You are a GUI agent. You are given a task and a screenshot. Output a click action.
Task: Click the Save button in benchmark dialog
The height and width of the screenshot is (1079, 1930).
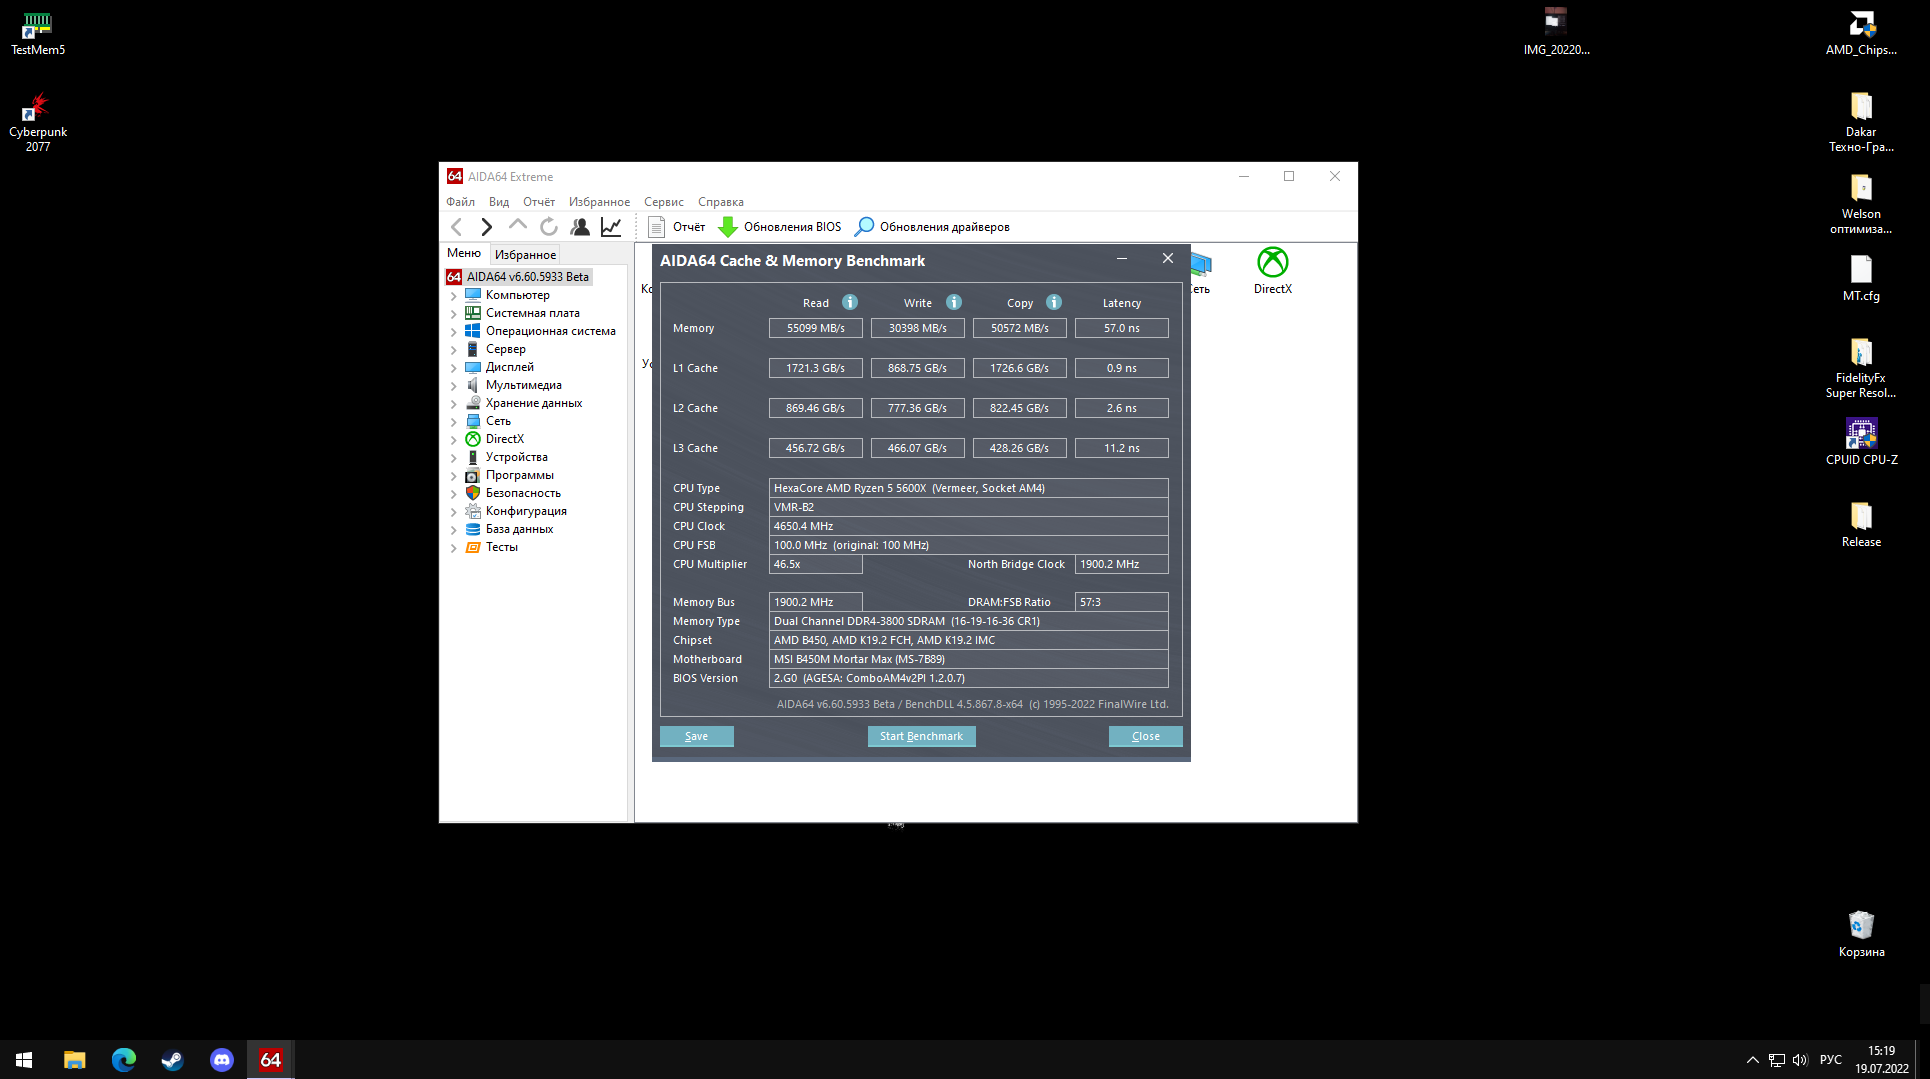tap(697, 736)
